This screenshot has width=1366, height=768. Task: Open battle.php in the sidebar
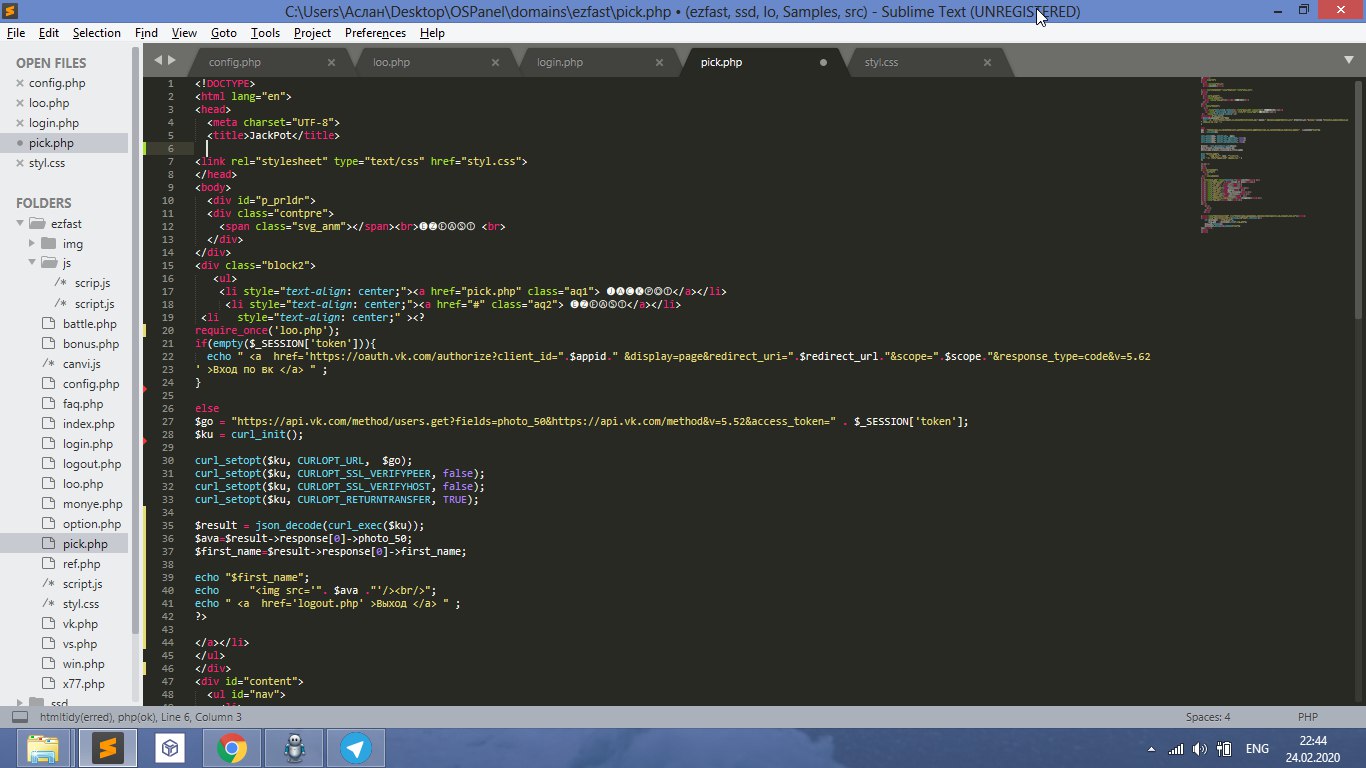click(x=89, y=324)
